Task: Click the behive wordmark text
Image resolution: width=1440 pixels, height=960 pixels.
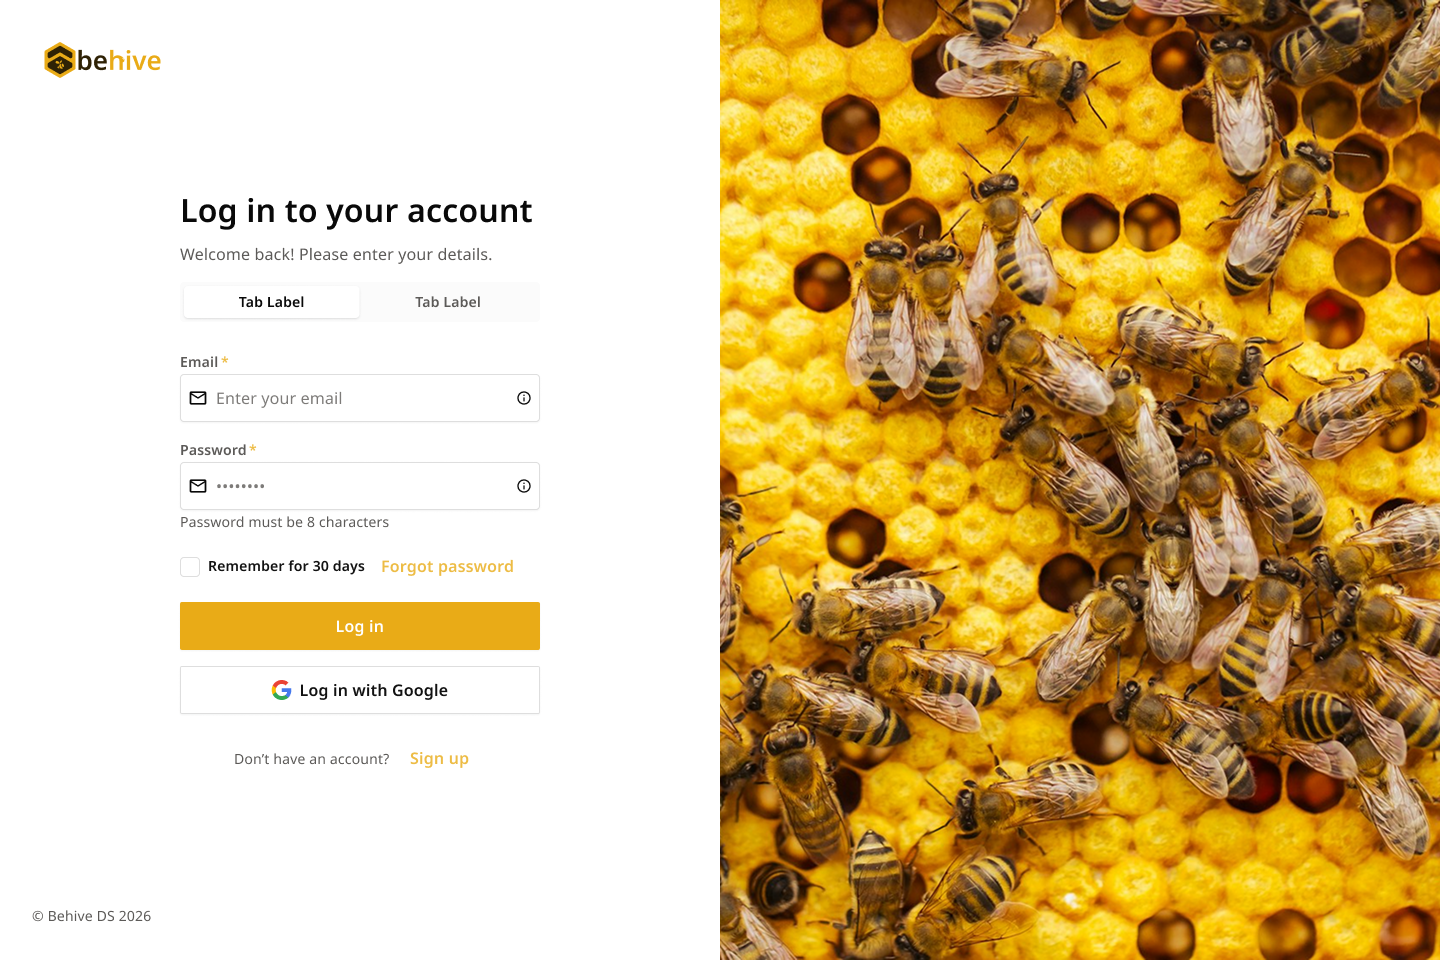Action: 120,60
